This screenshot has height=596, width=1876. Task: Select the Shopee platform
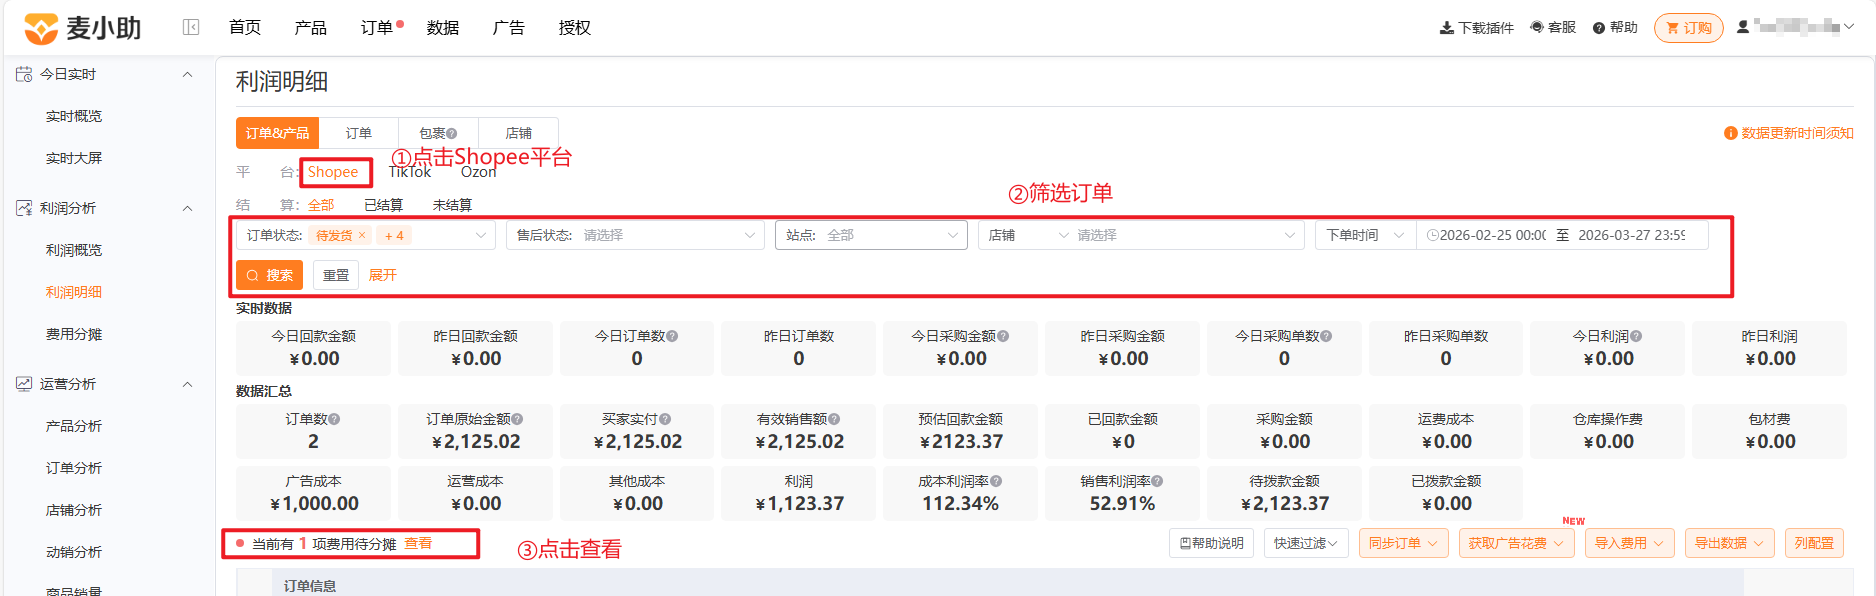coord(333,172)
